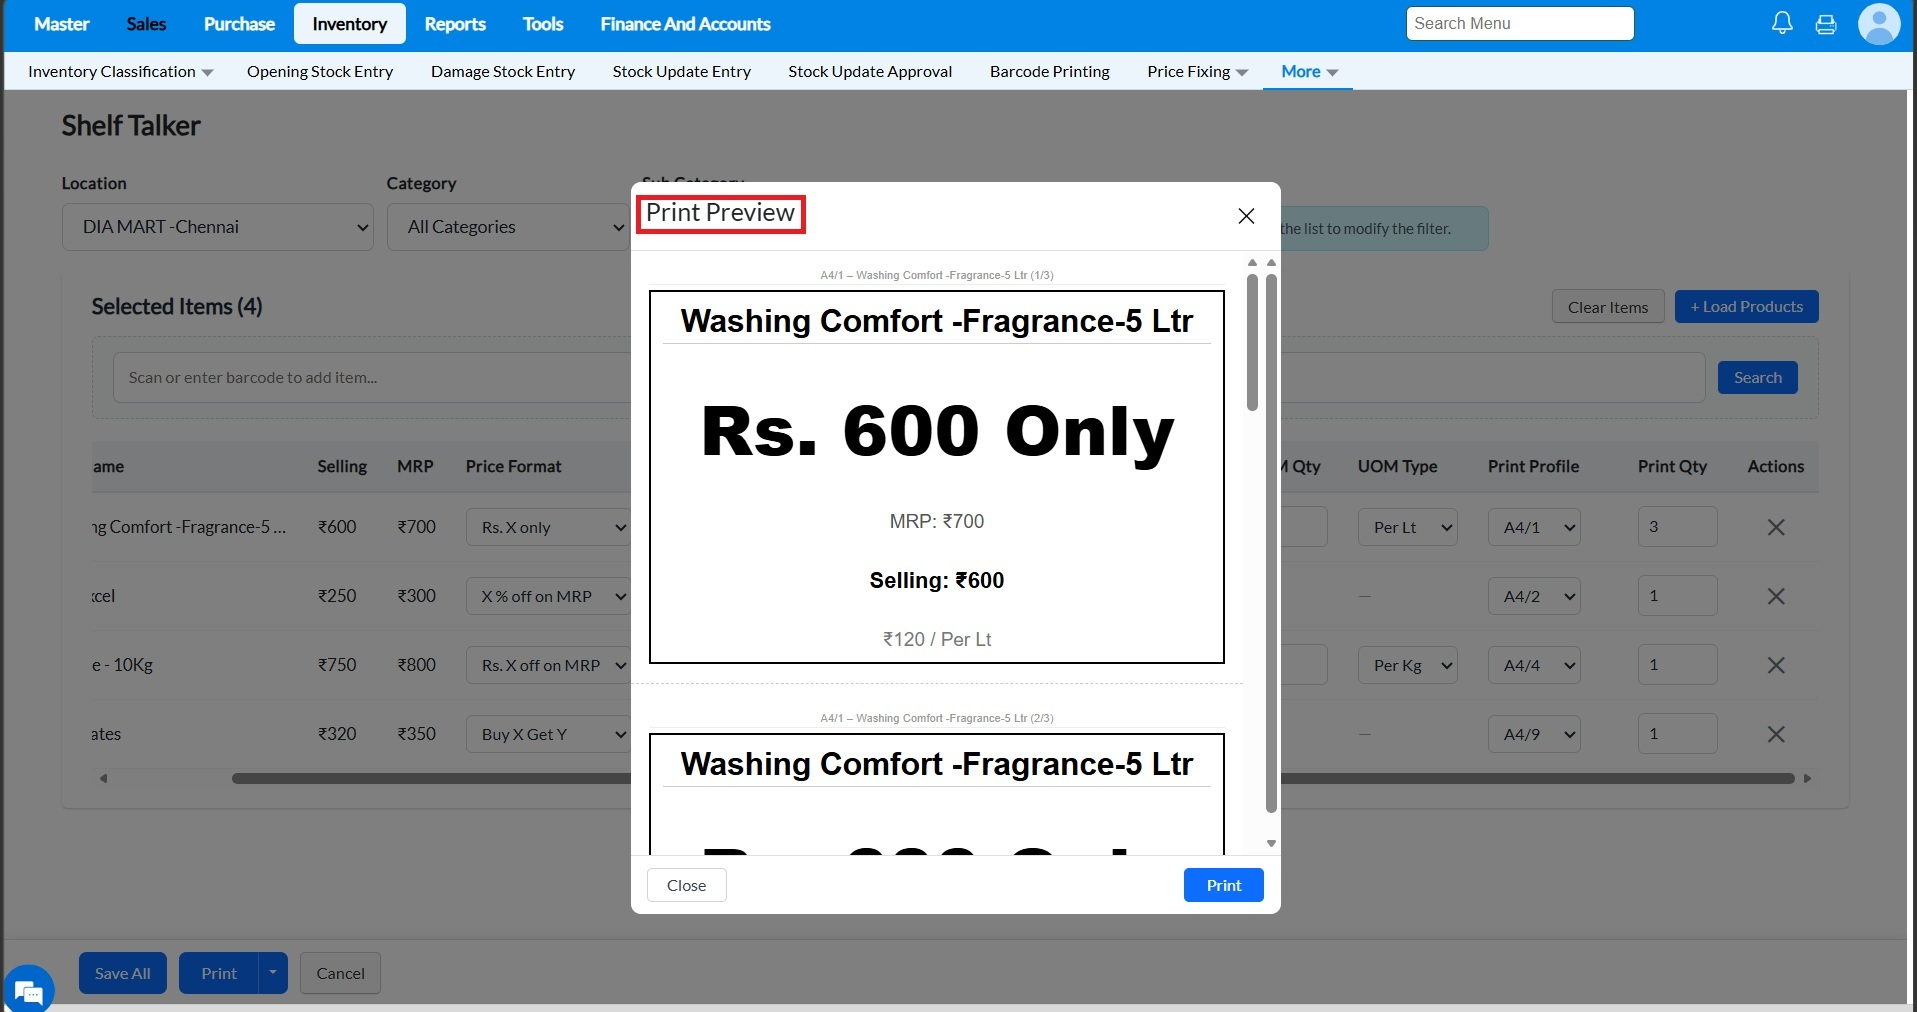Click the Print Qty field in A4/2 row
Viewport: 1917px width, 1012px height.
(1678, 596)
